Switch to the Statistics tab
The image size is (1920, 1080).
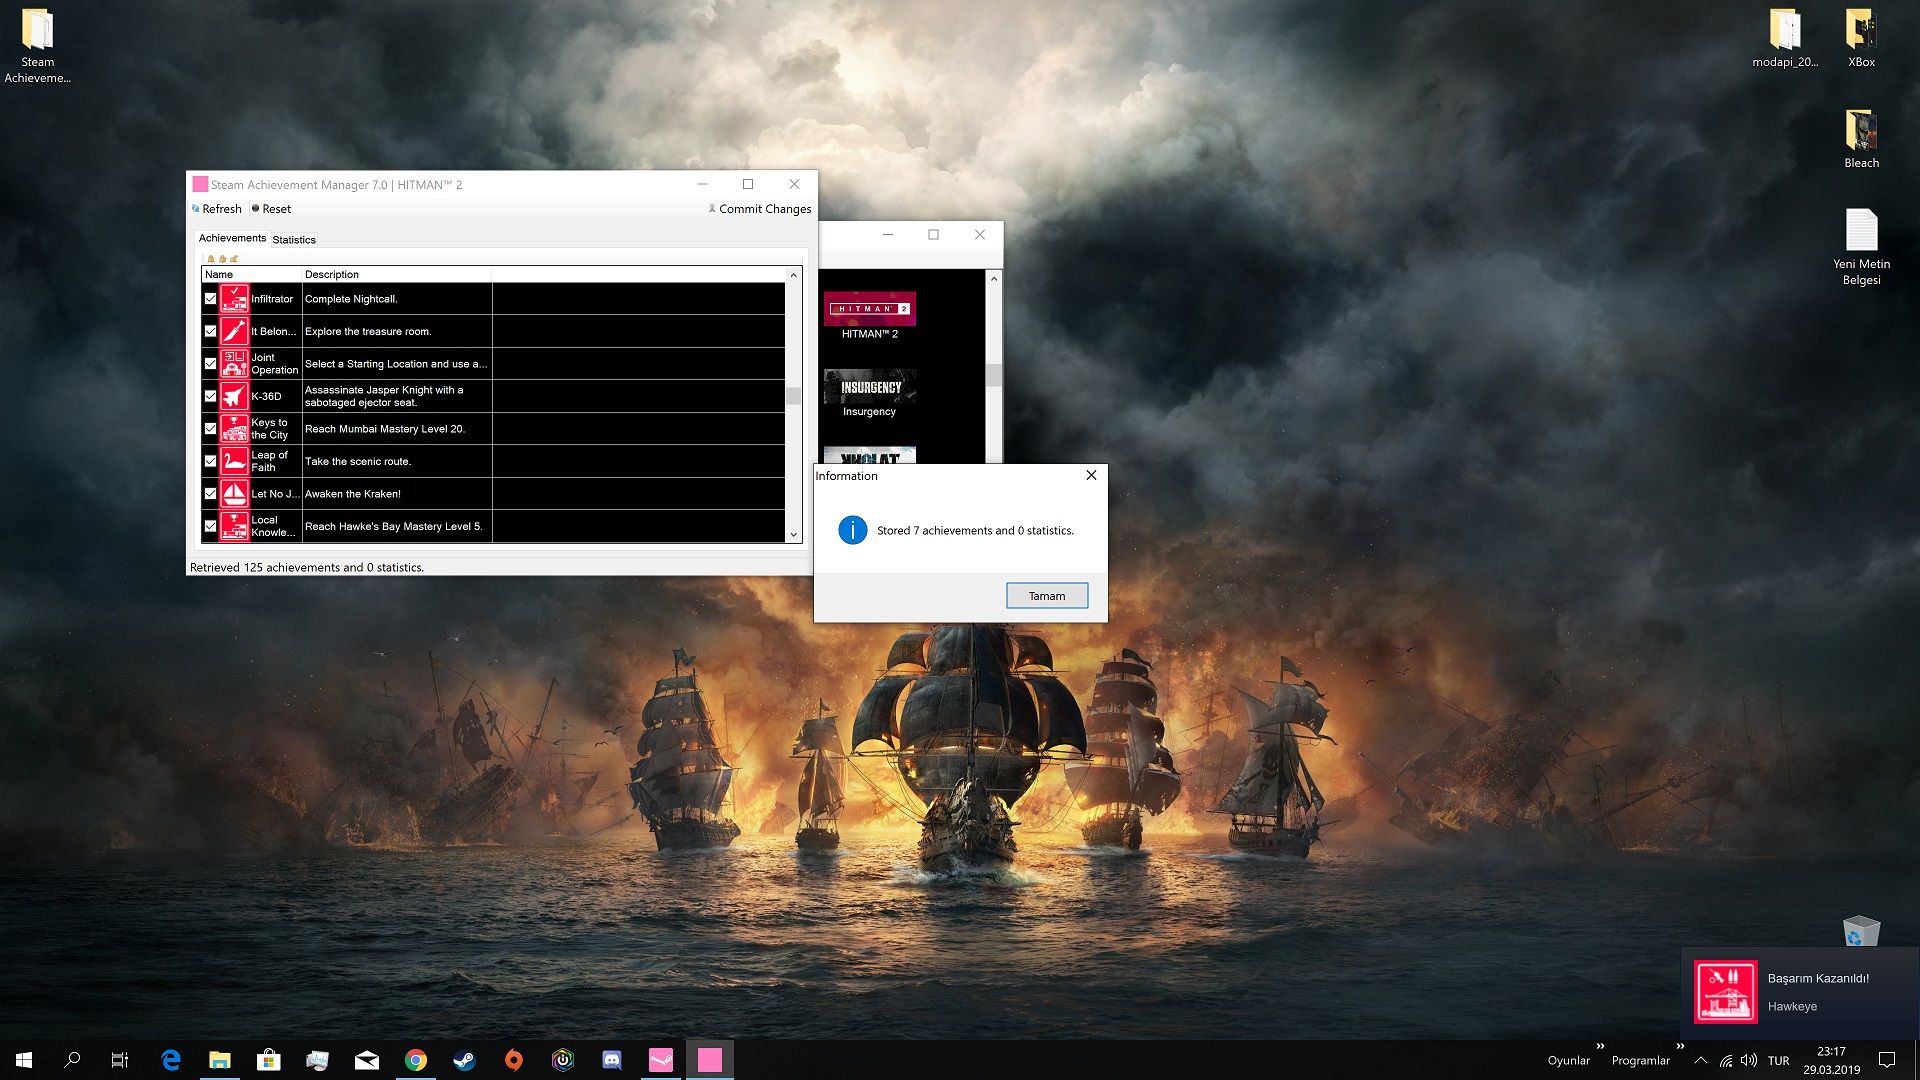point(294,240)
